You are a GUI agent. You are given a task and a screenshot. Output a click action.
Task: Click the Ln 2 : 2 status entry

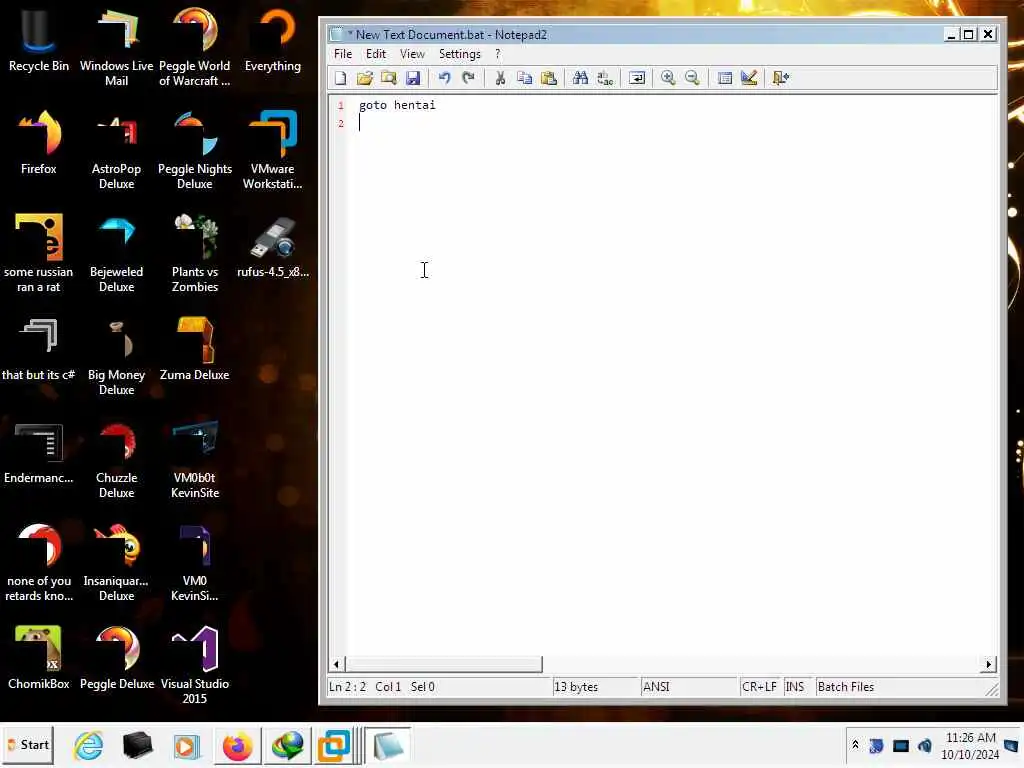point(347,687)
